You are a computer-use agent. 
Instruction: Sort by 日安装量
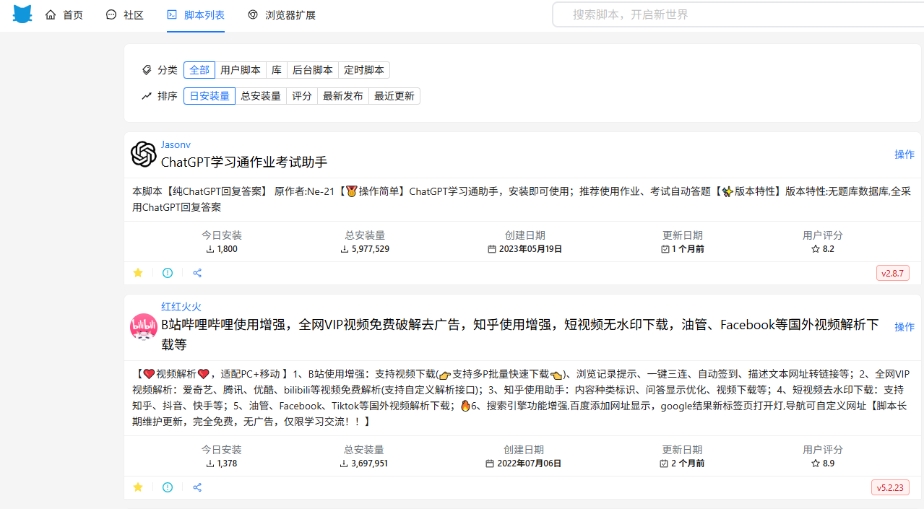[209, 96]
